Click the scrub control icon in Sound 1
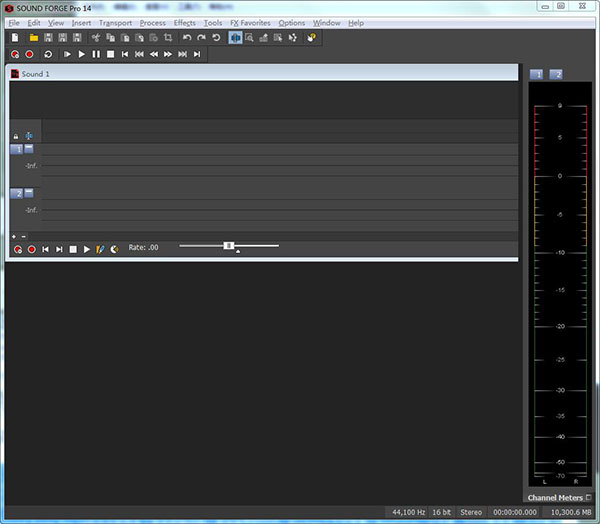This screenshot has width=600, height=524. pyautogui.click(x=114, y=250)
